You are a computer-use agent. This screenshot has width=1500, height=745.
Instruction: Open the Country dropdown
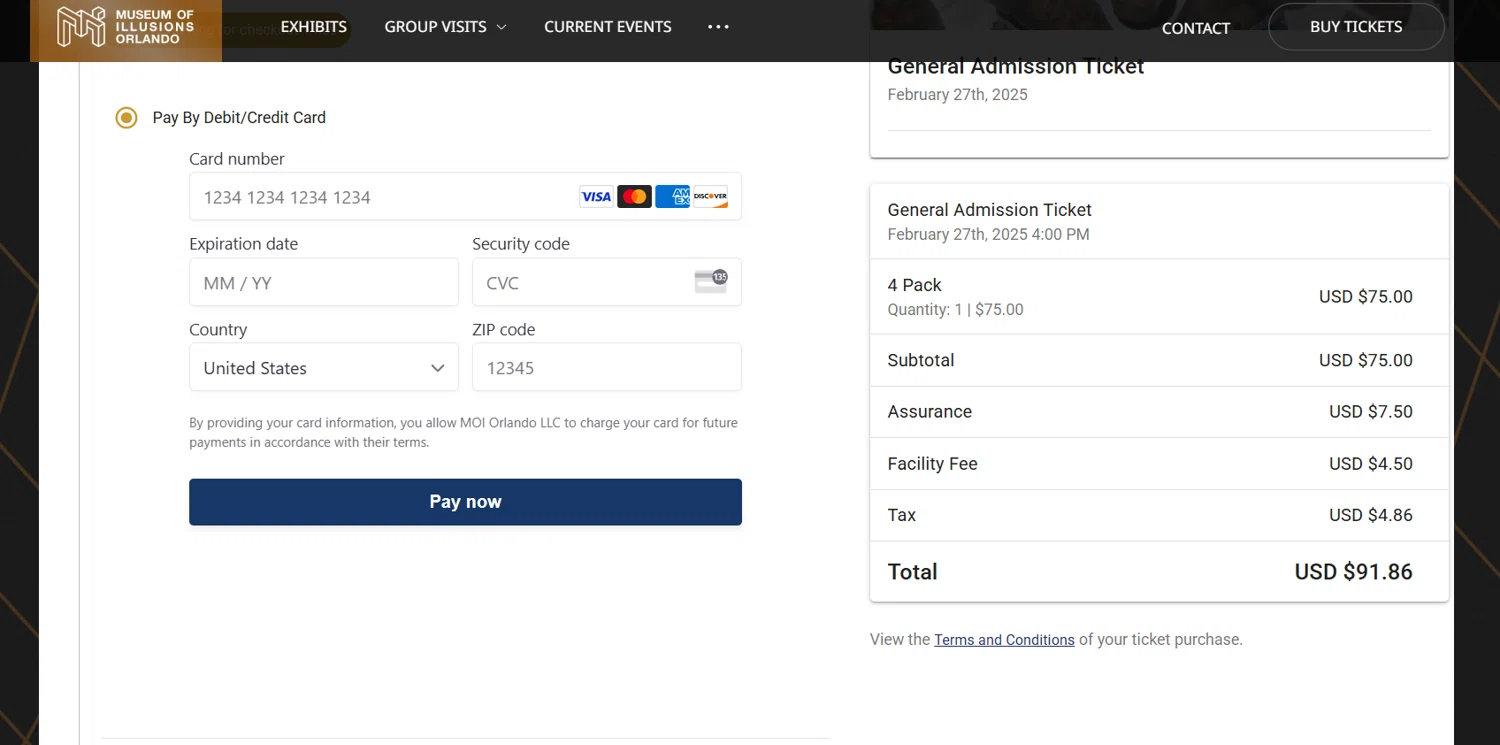point(324,368)
